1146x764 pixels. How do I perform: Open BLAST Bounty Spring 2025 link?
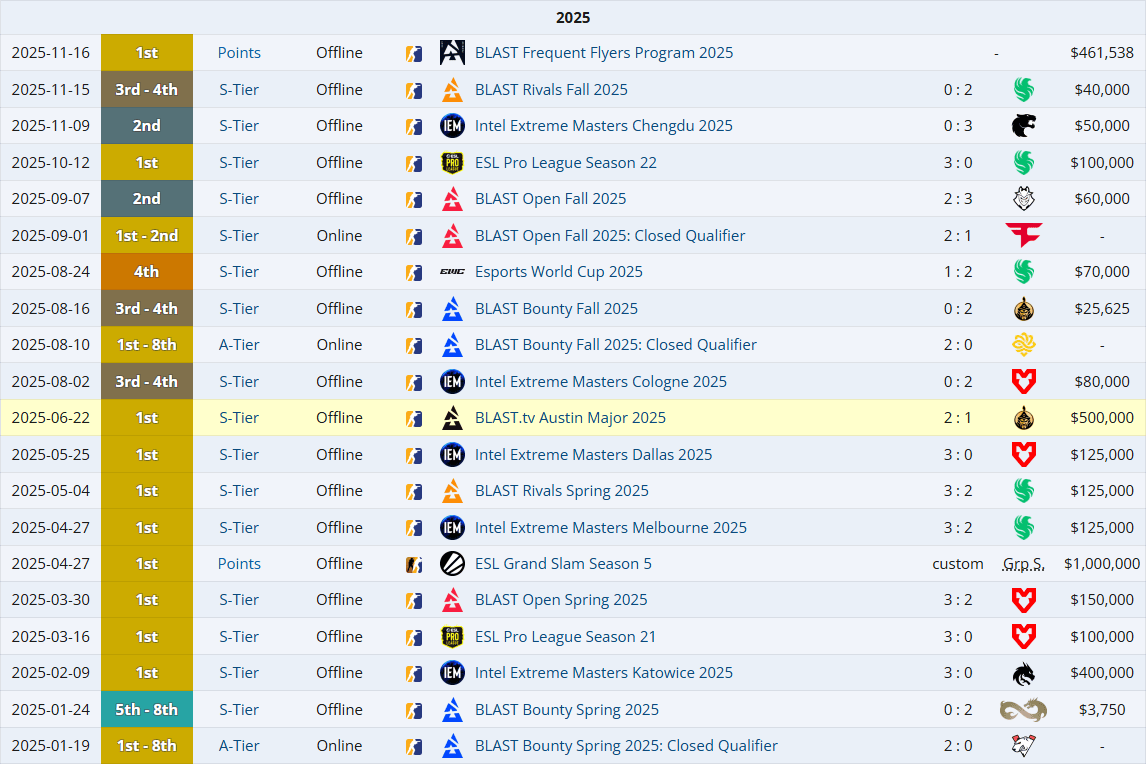(566, 709)
